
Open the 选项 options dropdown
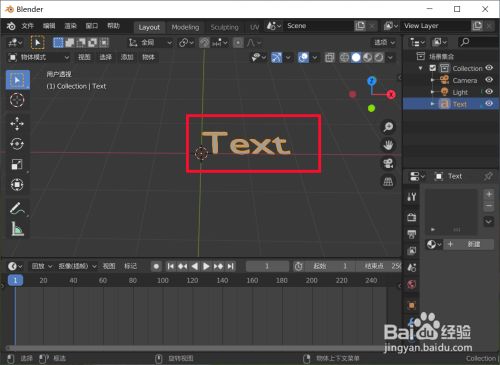(x=384, y=43)
